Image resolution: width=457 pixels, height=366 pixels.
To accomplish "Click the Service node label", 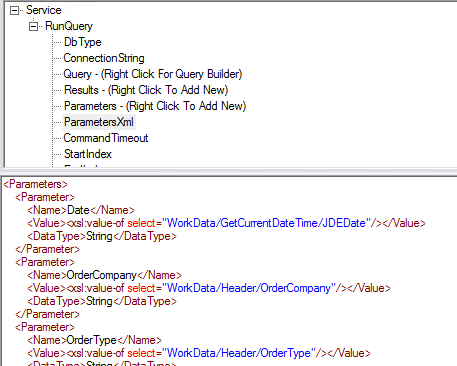I will (44, 10).
